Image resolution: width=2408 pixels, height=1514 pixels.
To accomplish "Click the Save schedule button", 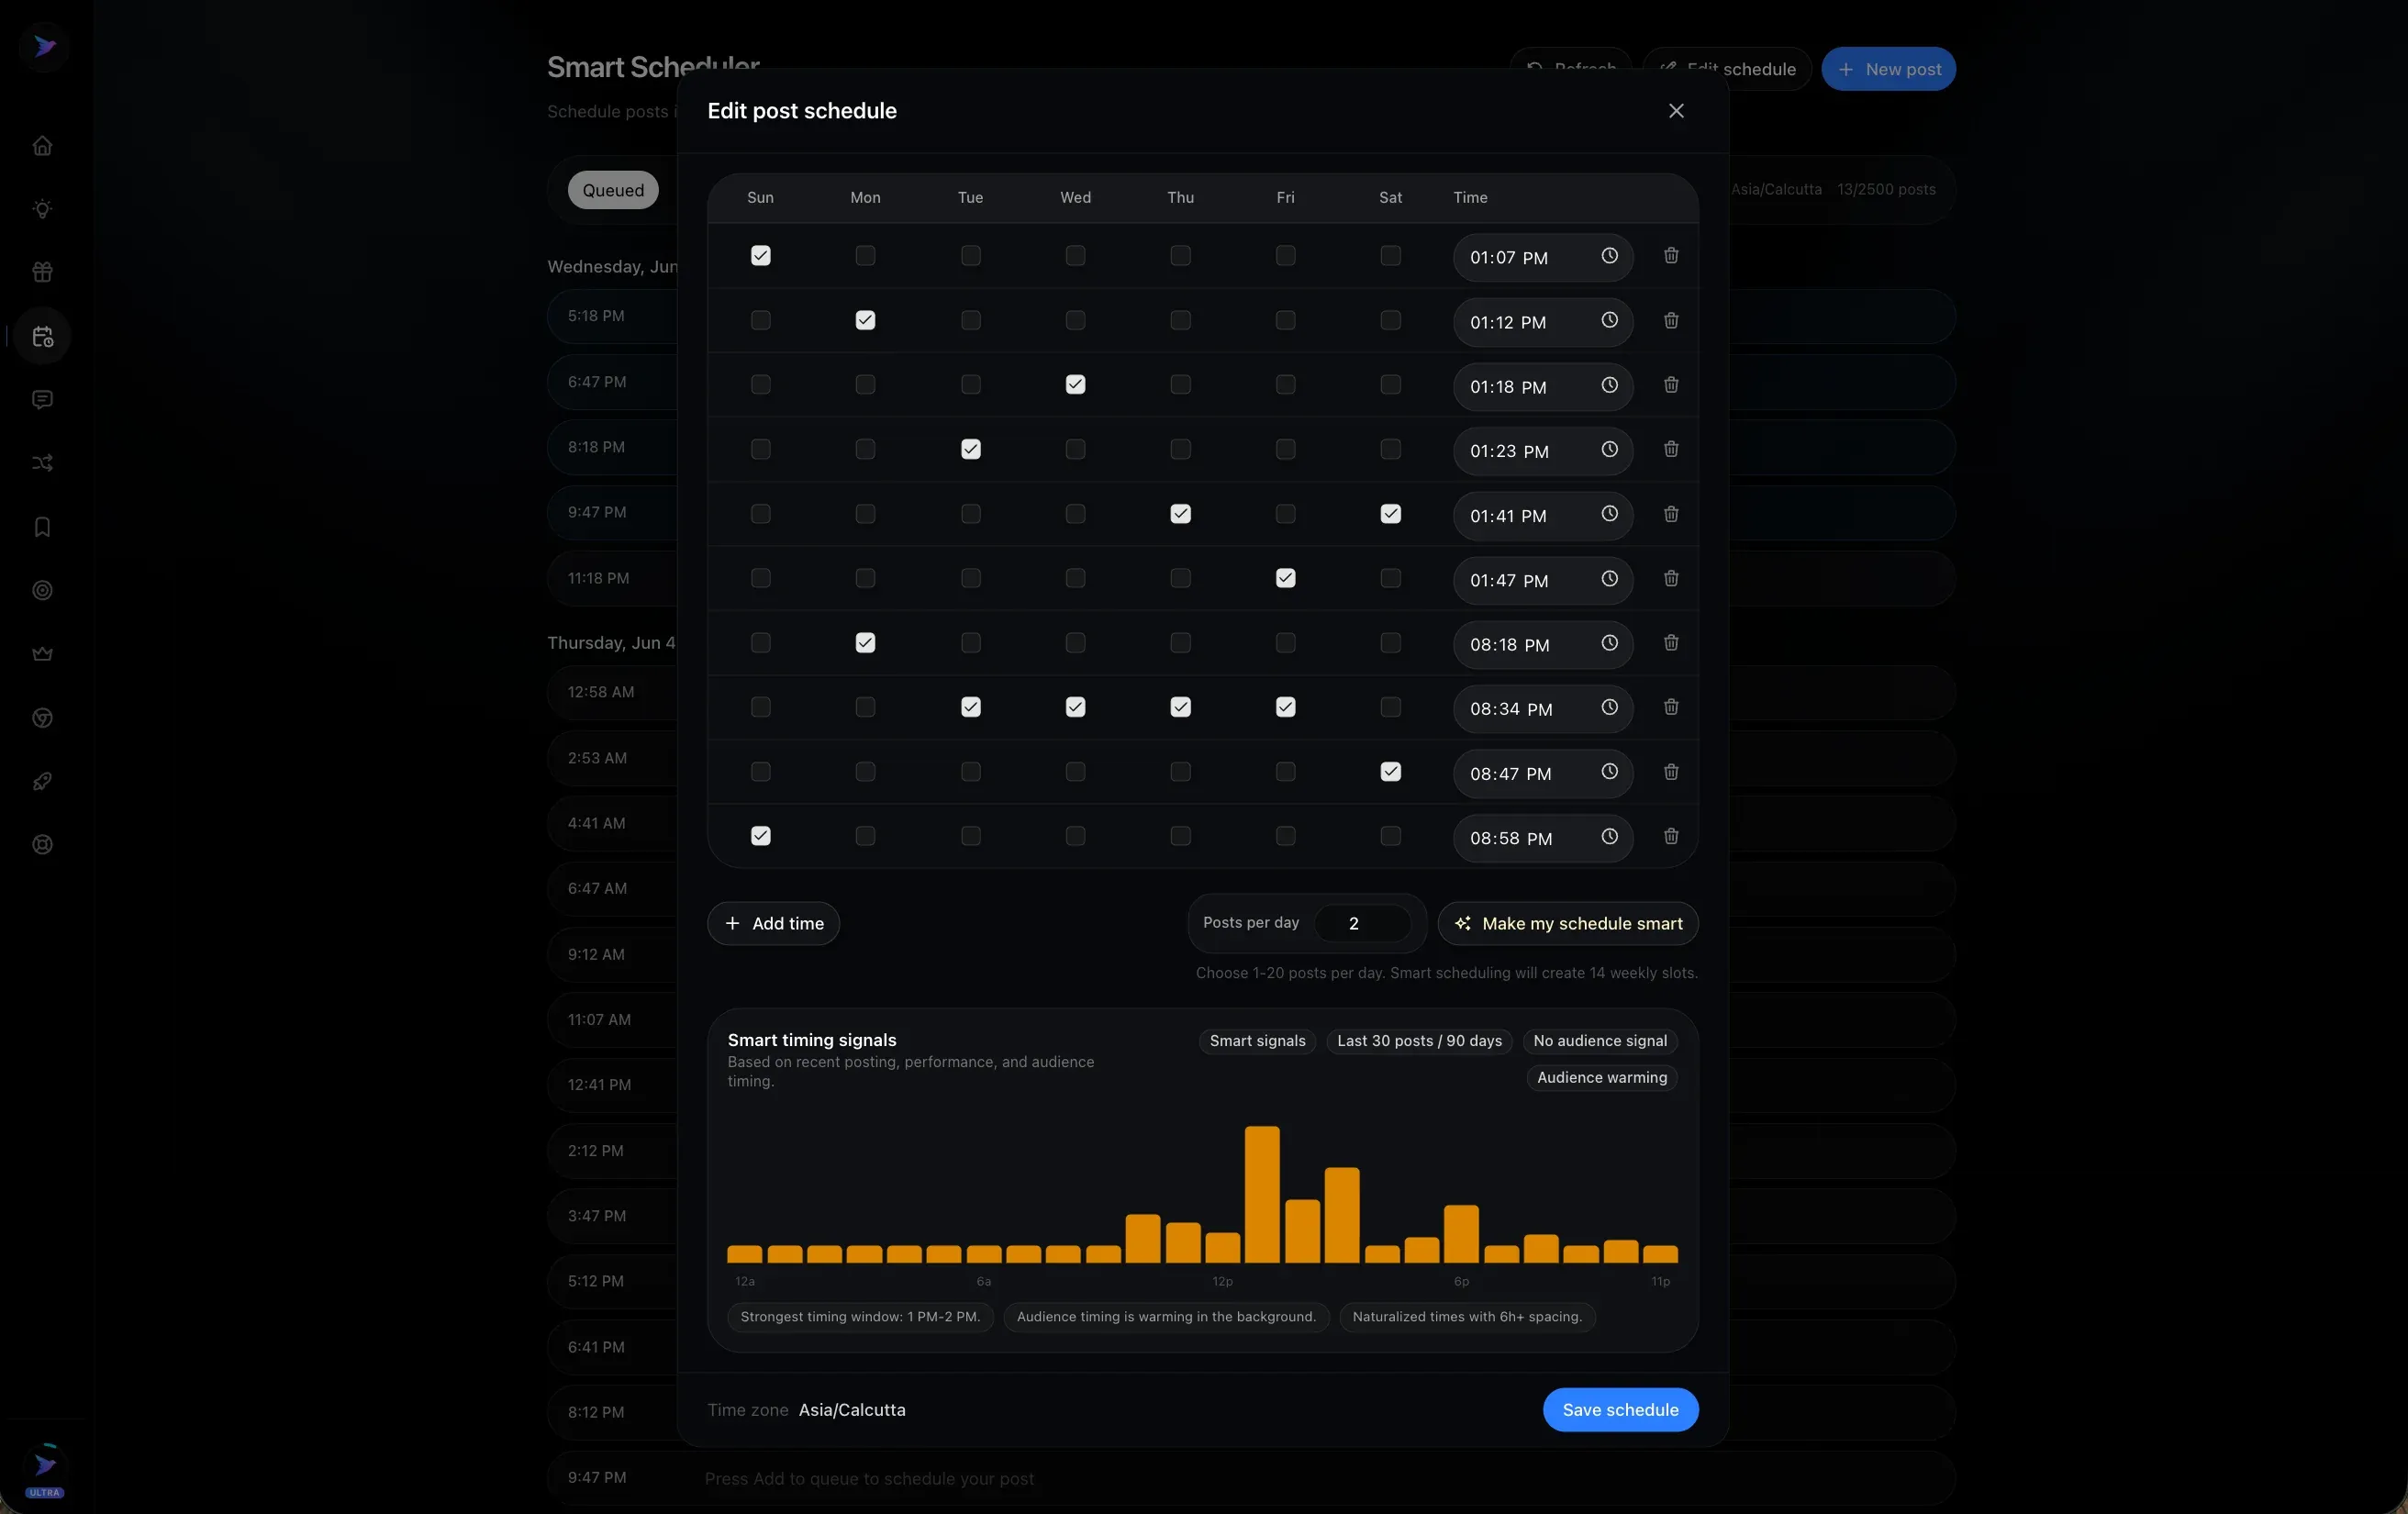I will [1620, 1410].
